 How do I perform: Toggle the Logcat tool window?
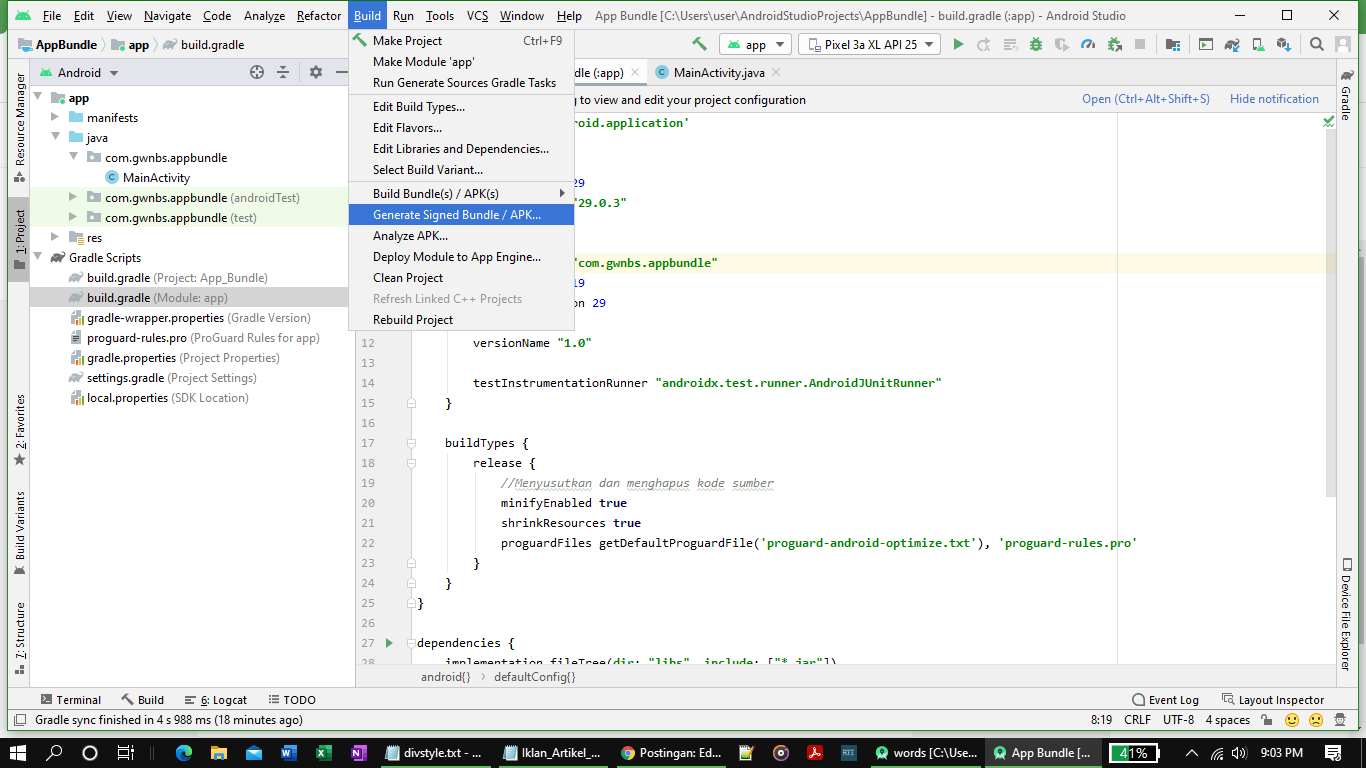coord(219,699)
